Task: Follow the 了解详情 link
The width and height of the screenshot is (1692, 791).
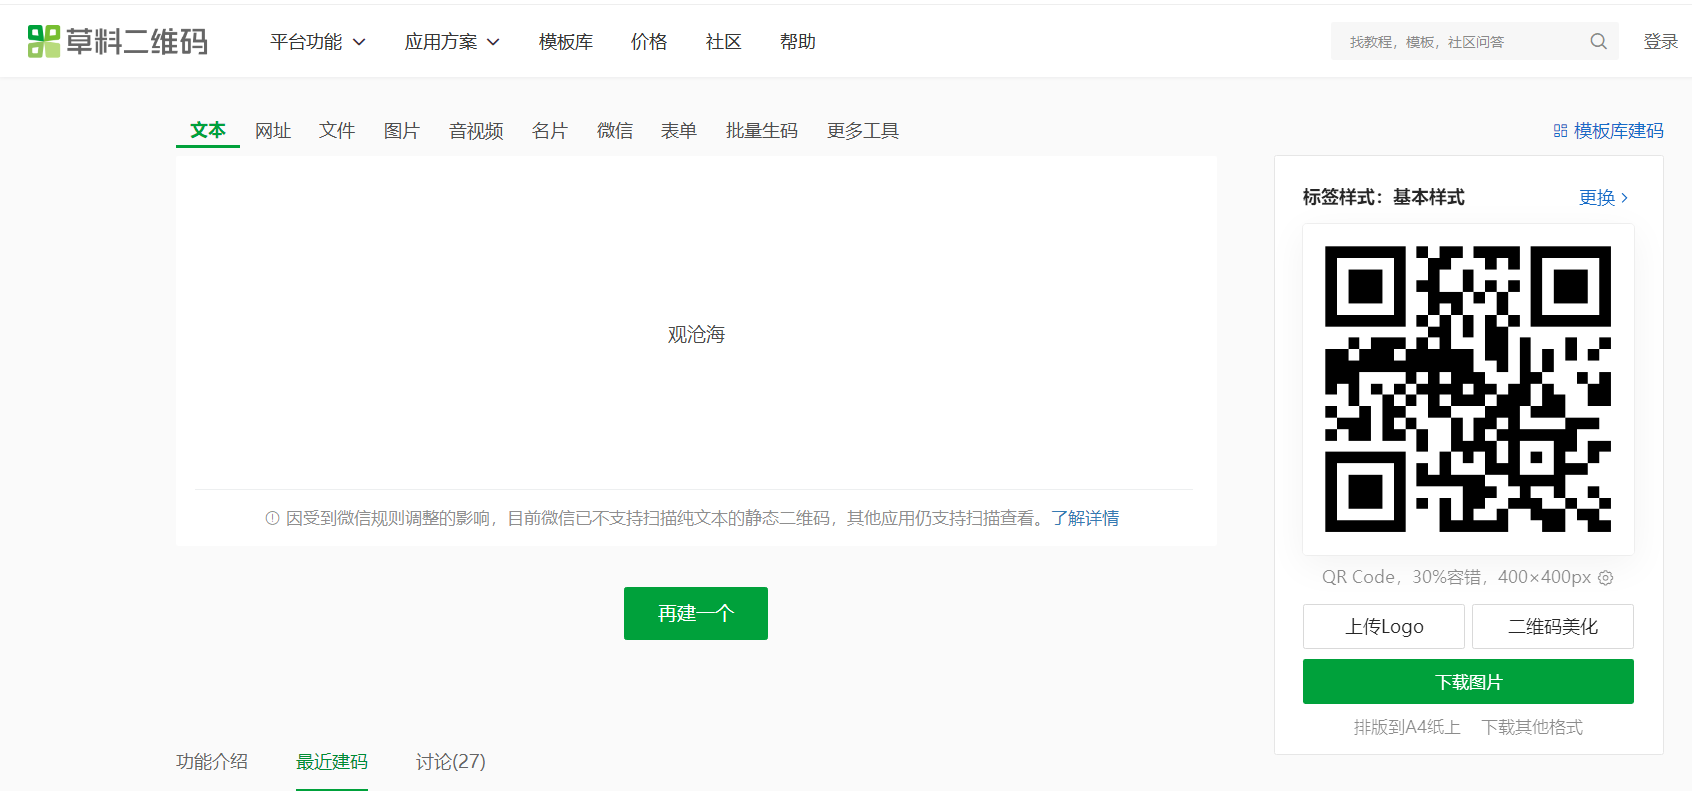Action: click(x=1085, y=518)
